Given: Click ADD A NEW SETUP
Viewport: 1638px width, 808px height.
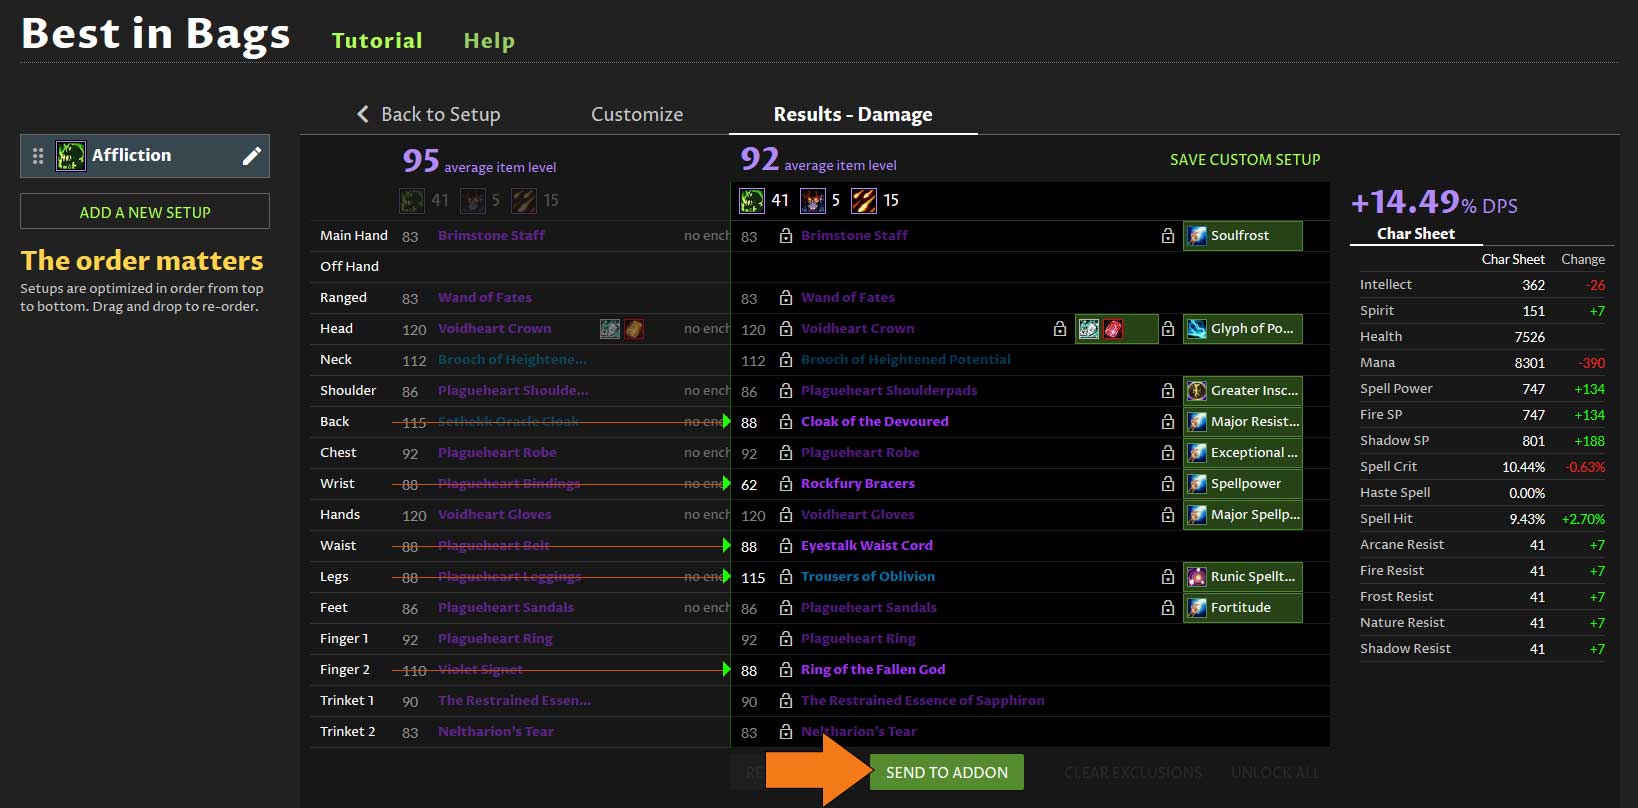Looking at the screenshot, I should 145,212.
